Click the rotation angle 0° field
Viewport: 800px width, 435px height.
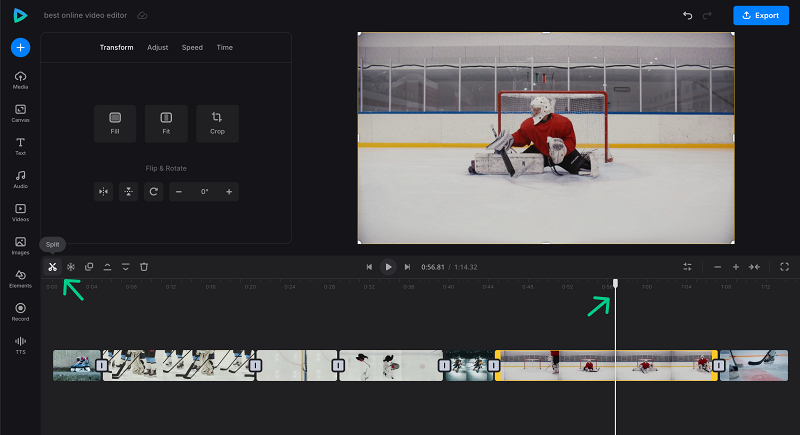[x=204, y=192]
